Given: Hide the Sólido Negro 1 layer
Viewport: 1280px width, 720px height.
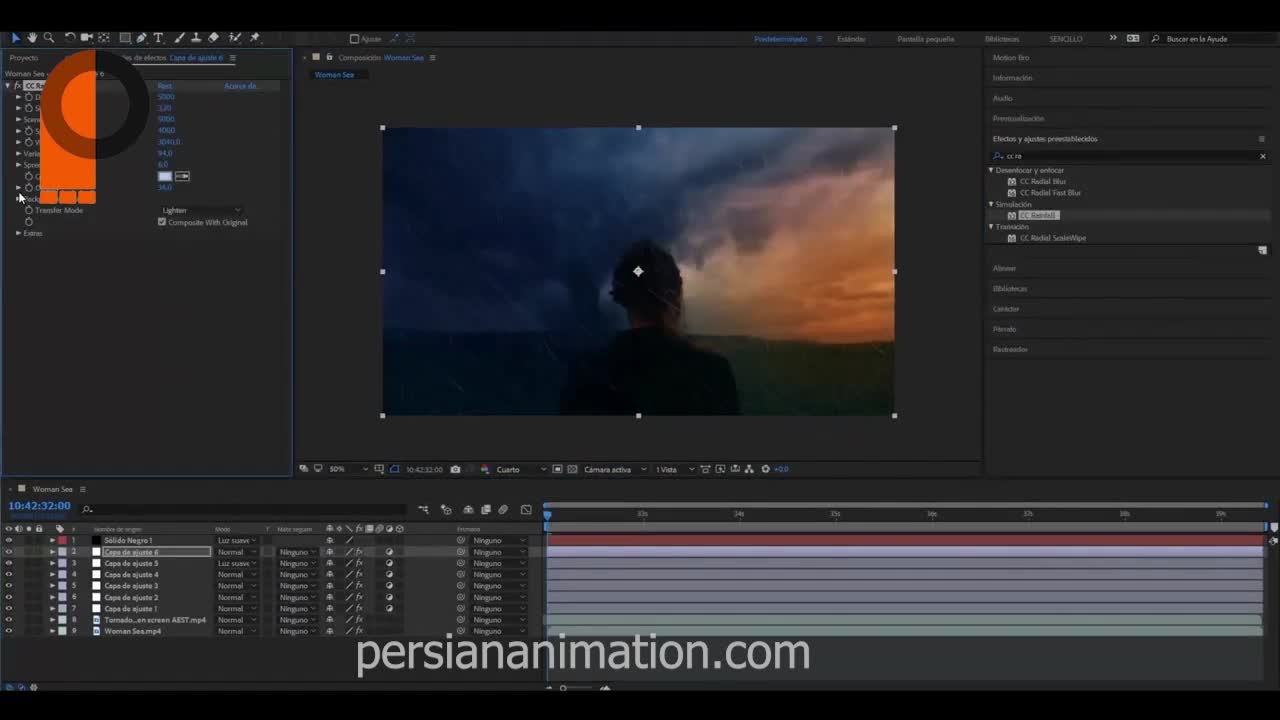Looking at the screenshot, I should click(9, 540).
